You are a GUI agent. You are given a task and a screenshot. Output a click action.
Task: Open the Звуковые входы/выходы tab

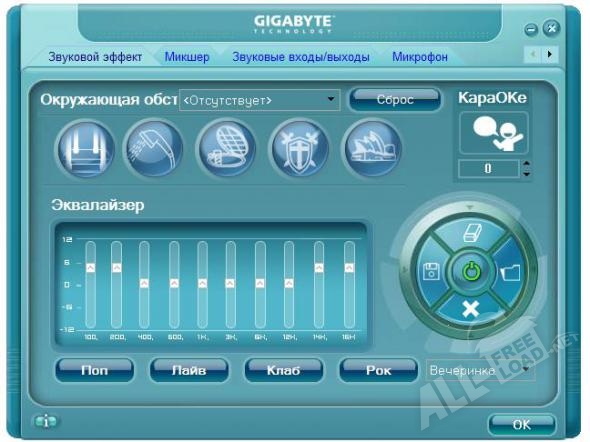tap(301, 57)
